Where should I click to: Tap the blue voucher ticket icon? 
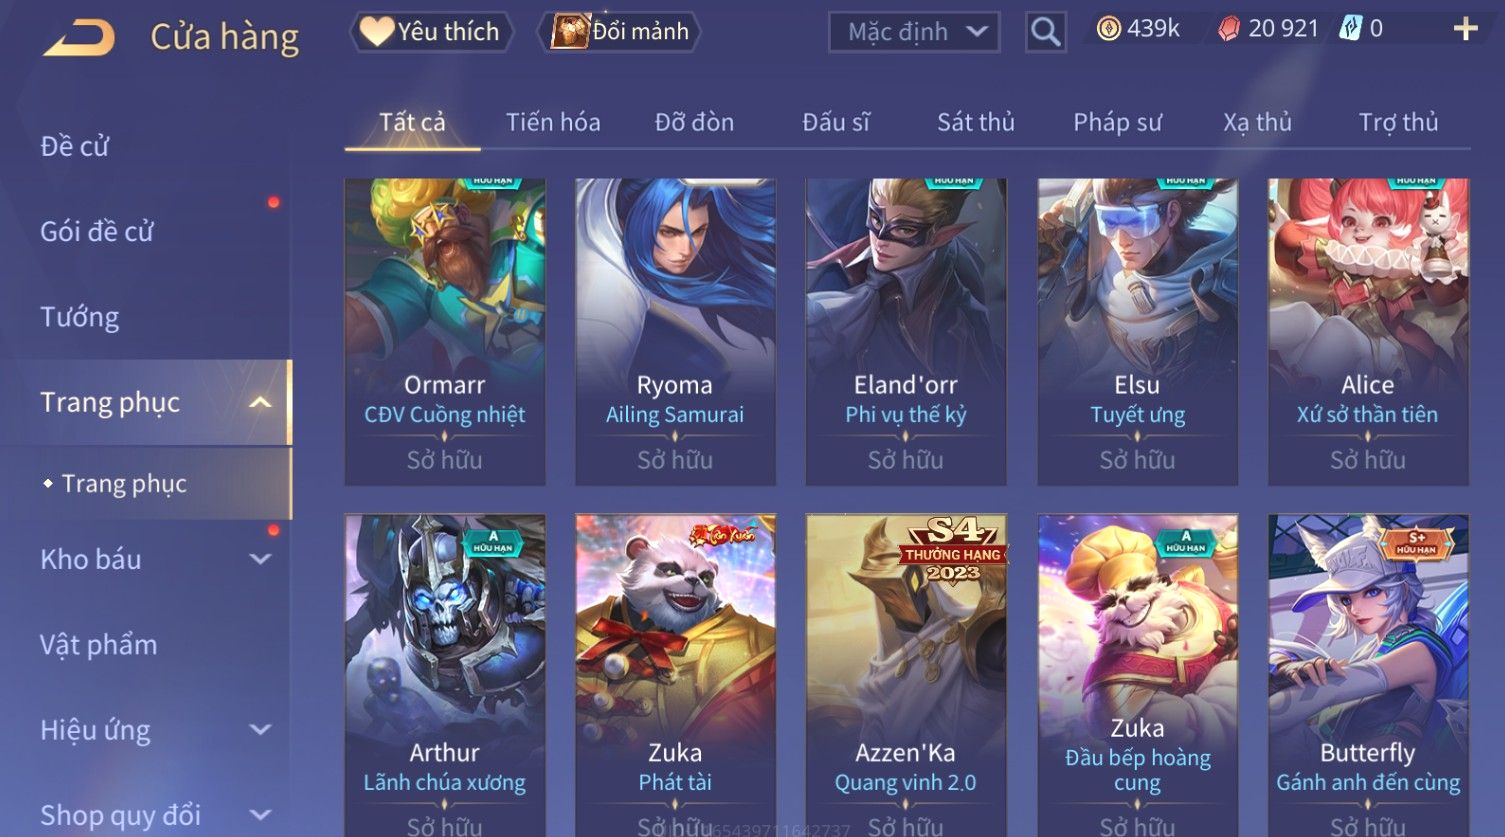(1350, 29)
